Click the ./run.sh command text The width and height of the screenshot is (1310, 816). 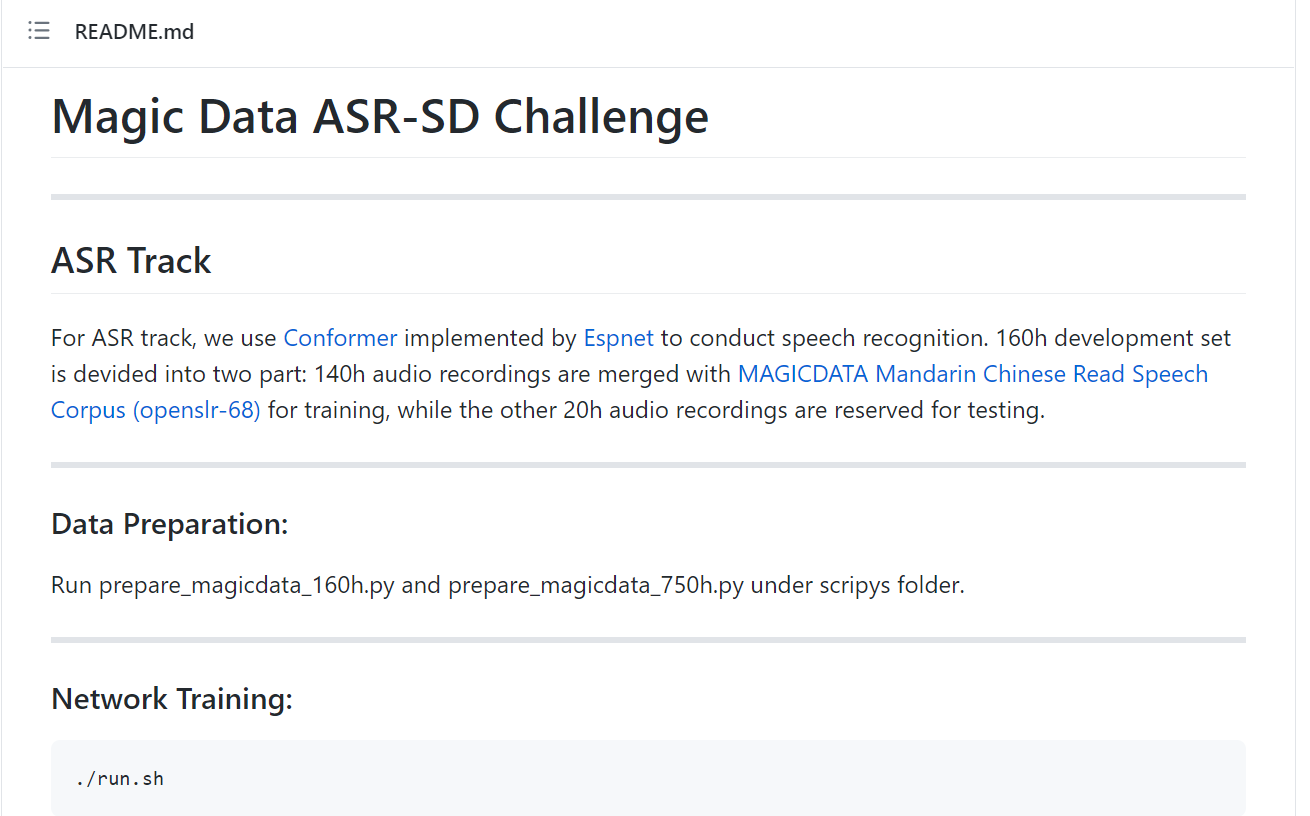point(119,778)
